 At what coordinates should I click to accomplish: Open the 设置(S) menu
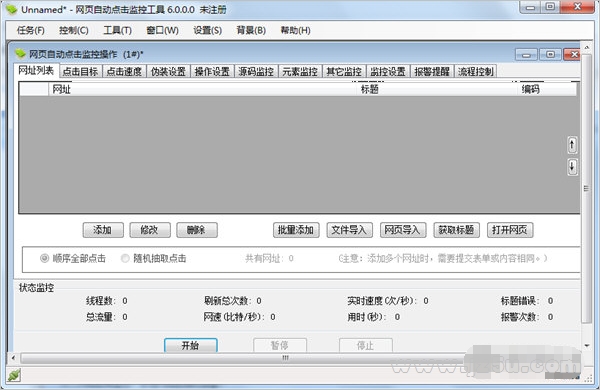pyautogui.click(x=207, y=30)
